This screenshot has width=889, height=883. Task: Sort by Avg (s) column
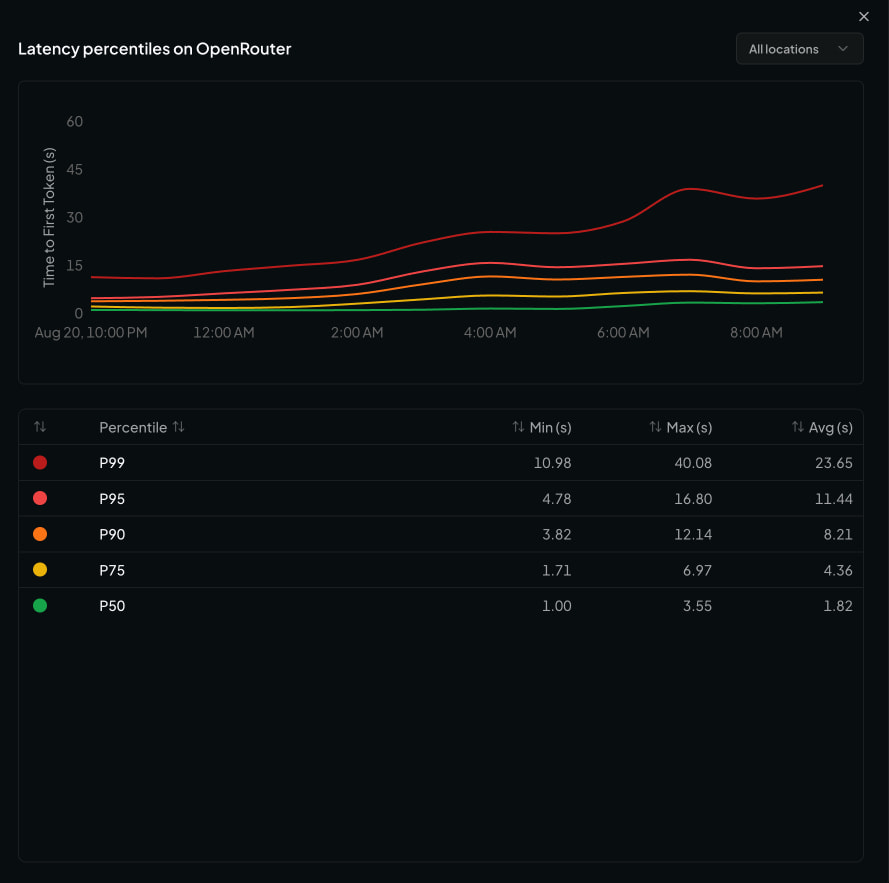(822, 427)
